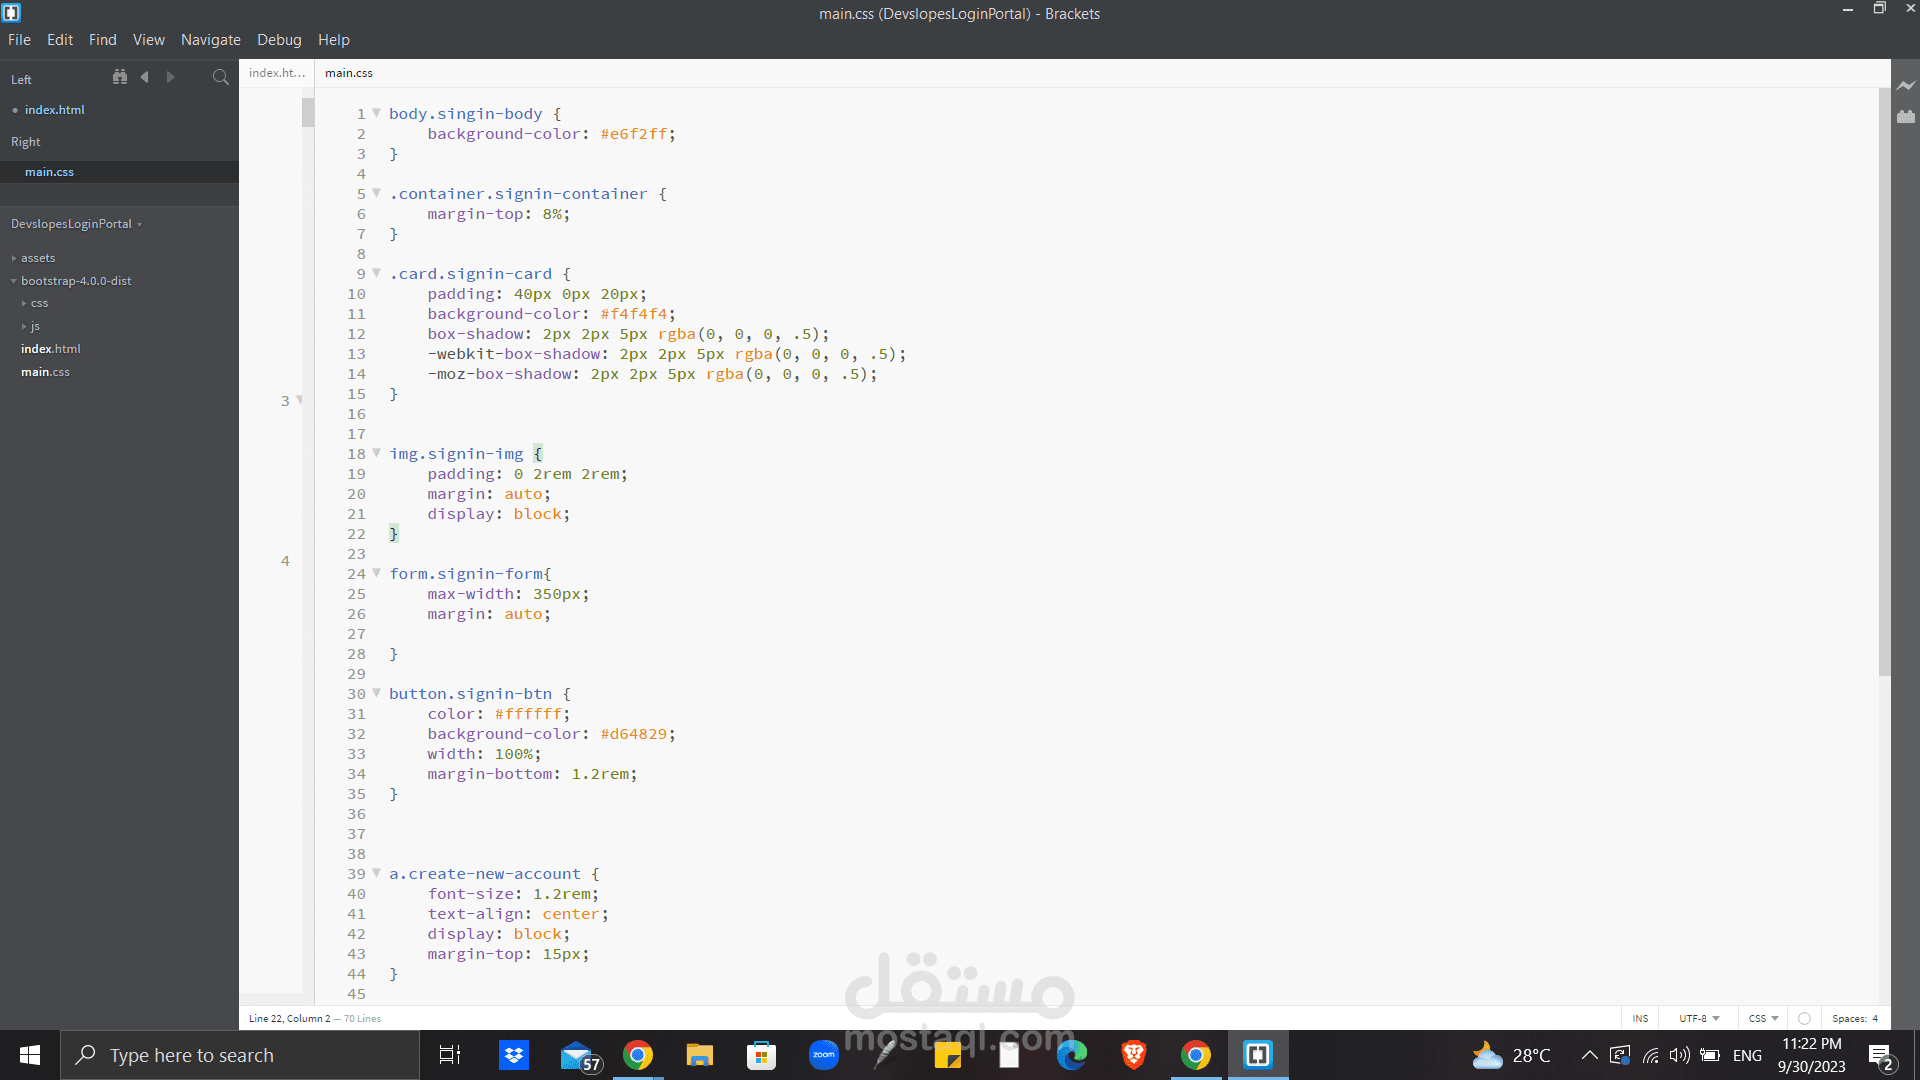This screenshot has height=1080, width=1920.
Task: Open index.html in the project tree
Action: 51,349
